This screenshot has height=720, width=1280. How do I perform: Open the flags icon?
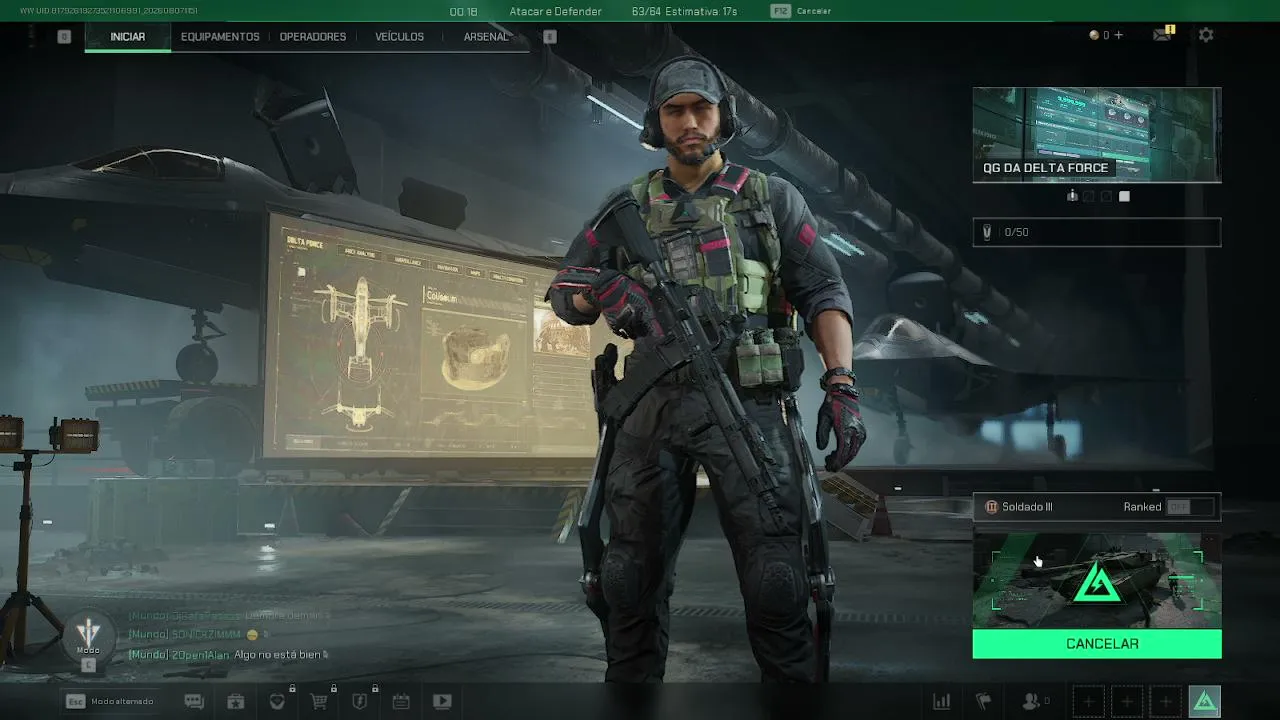(983, 702)
